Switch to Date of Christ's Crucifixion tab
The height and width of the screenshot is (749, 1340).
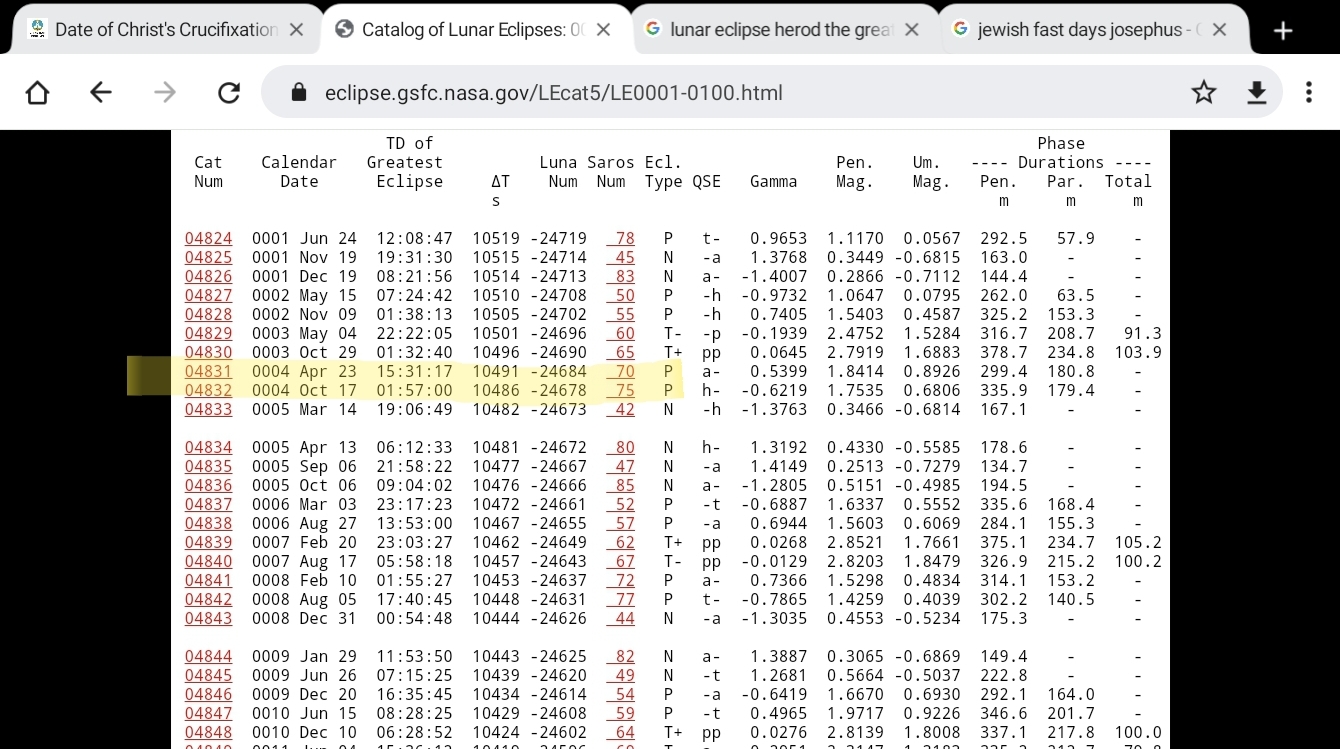pos(165,30)
